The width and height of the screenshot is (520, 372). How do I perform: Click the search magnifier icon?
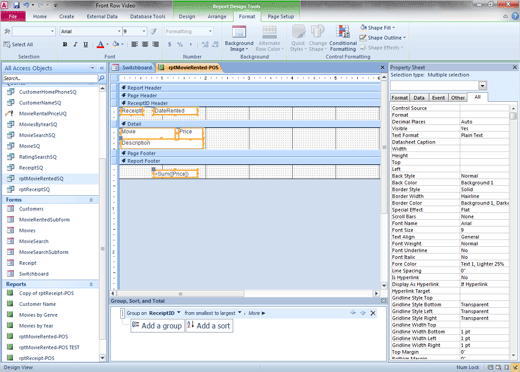click(x=101, y=78)
